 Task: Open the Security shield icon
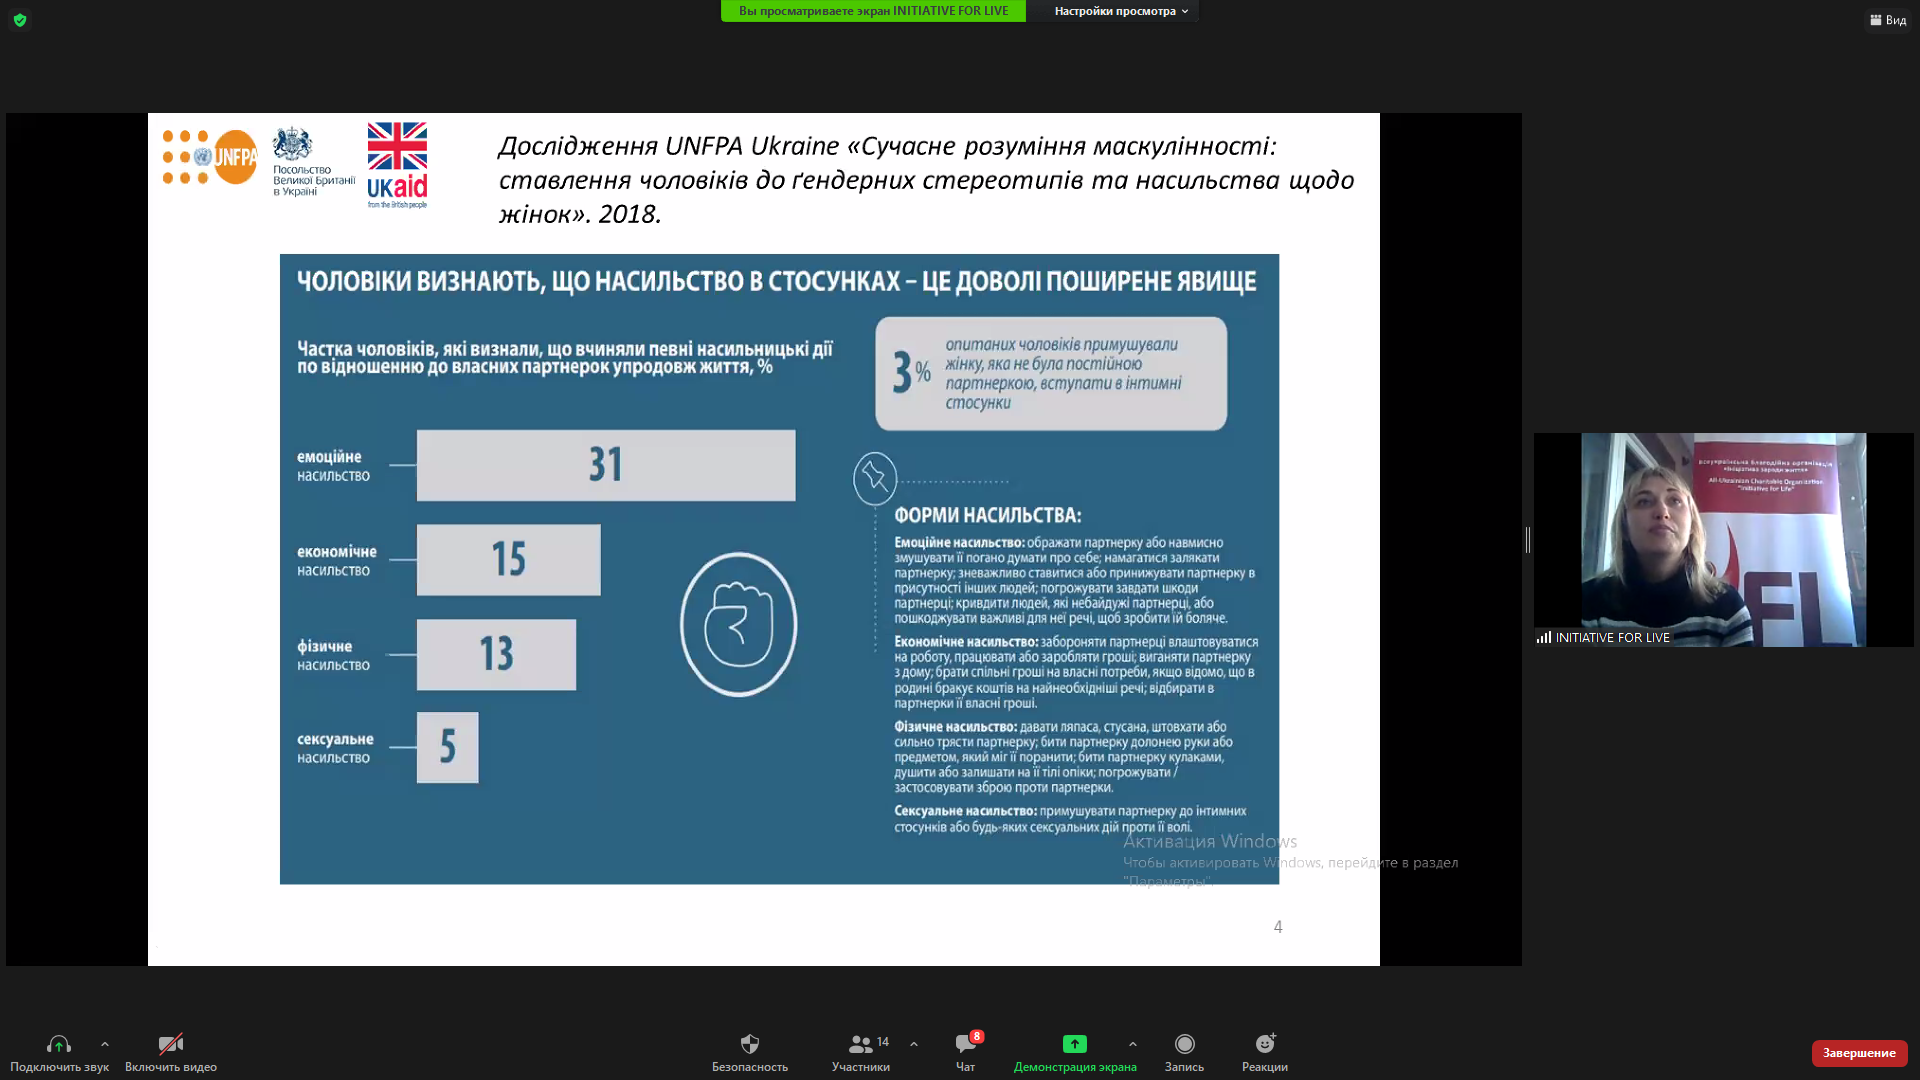pyautogui.click(x=749, y=1044)
